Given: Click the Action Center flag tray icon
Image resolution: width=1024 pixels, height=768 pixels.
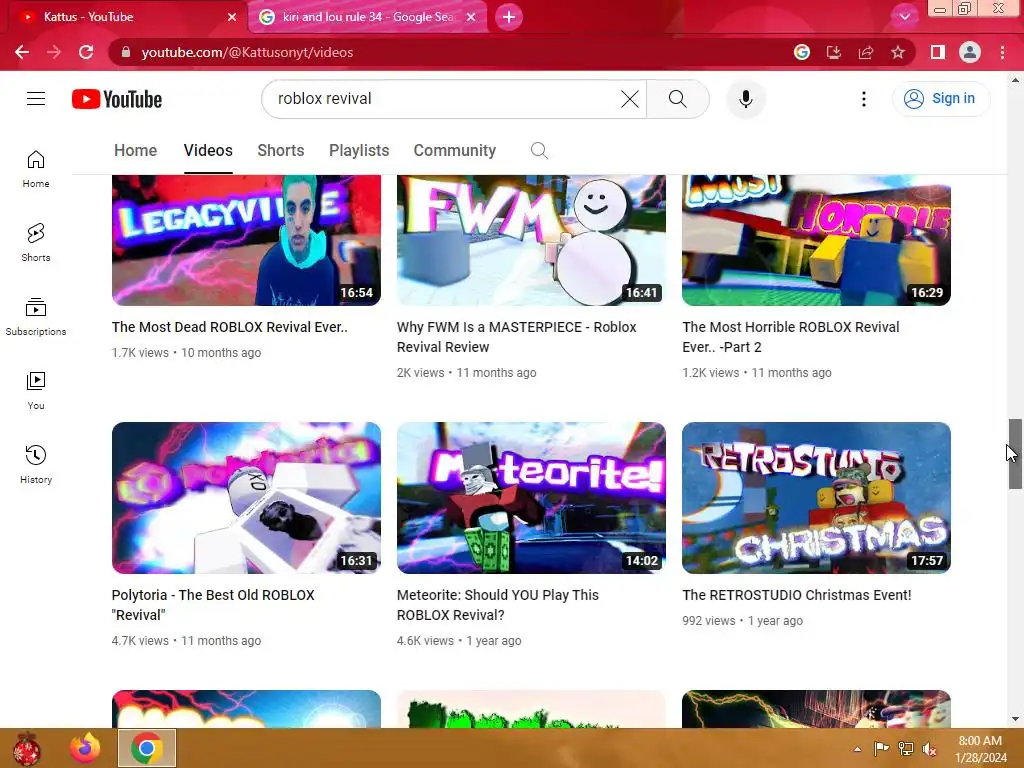Looking at the screenshot, I should (x=882, y=749).
